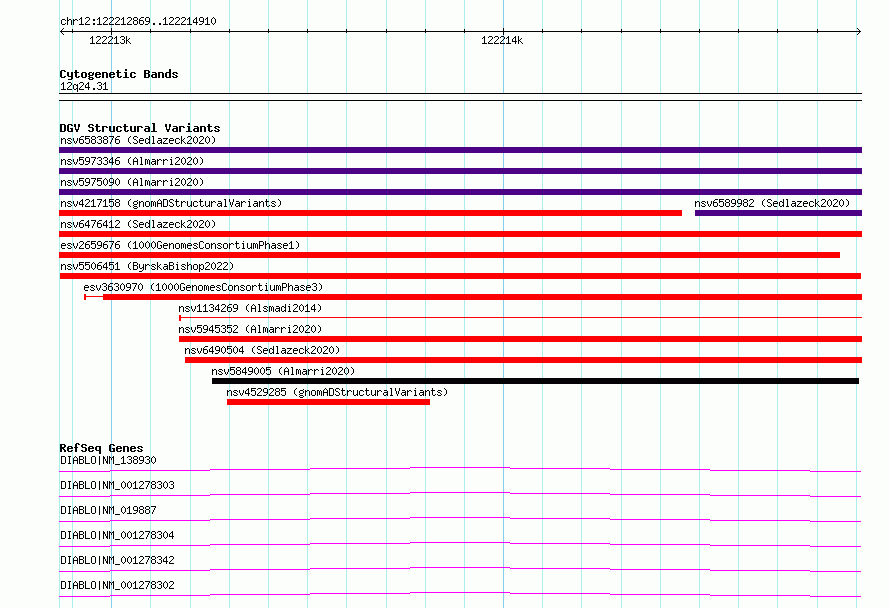Open the DIABLO|NM_001278303 transcript label
This screenshot has width=890, height=608.
pyautogui.click(x=117, y=485)
